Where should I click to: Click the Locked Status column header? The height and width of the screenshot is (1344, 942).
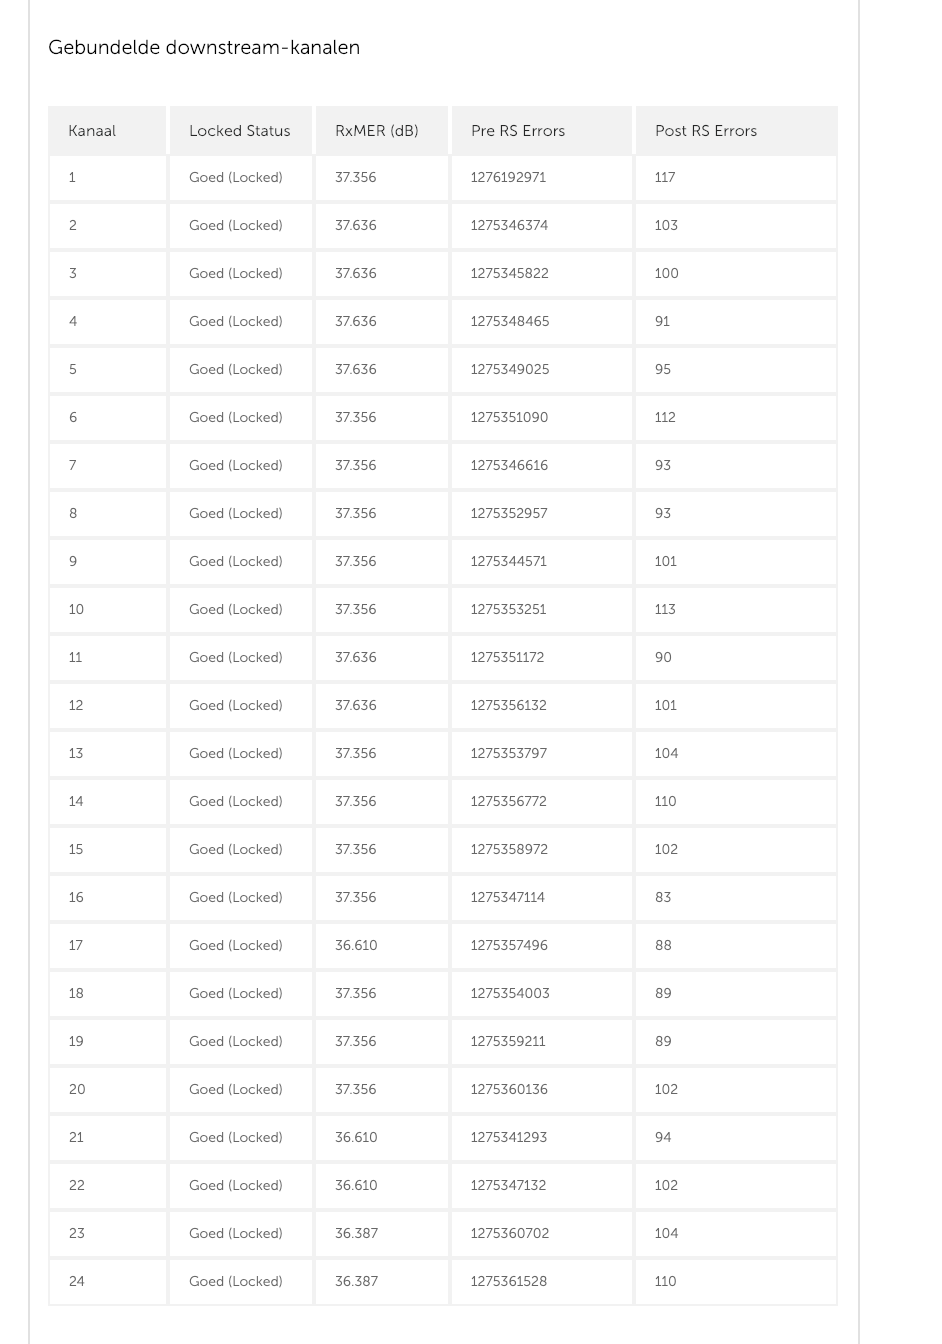[239, 131]
